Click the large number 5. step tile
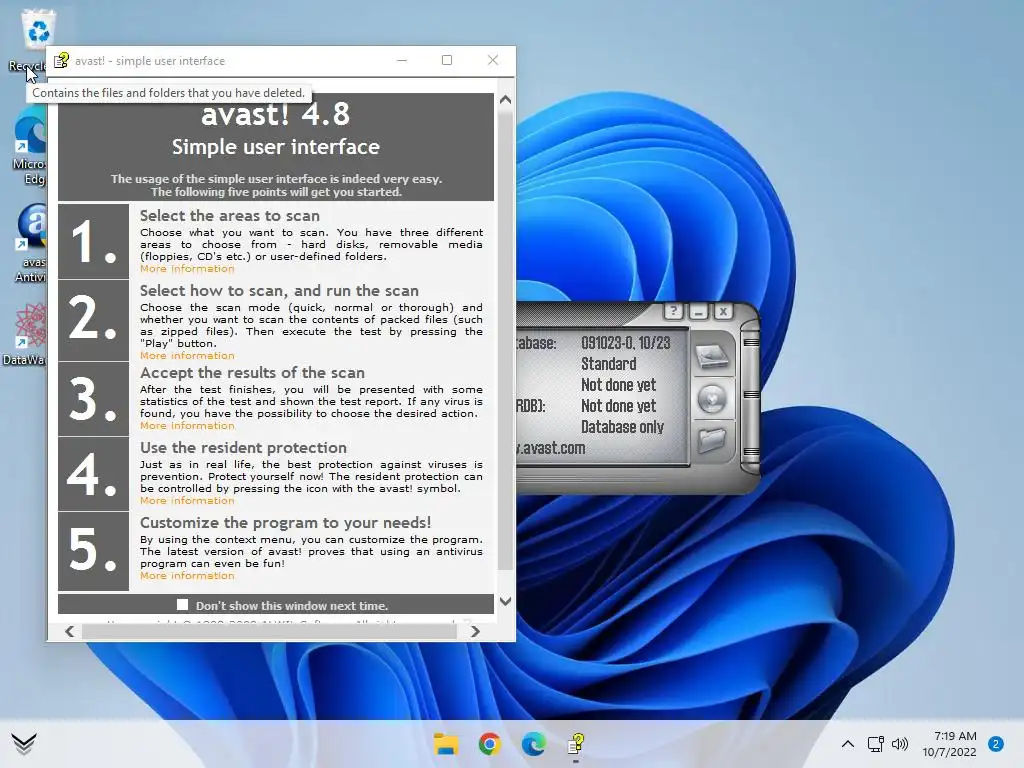Screen dimensions: 1024x768 93,551
